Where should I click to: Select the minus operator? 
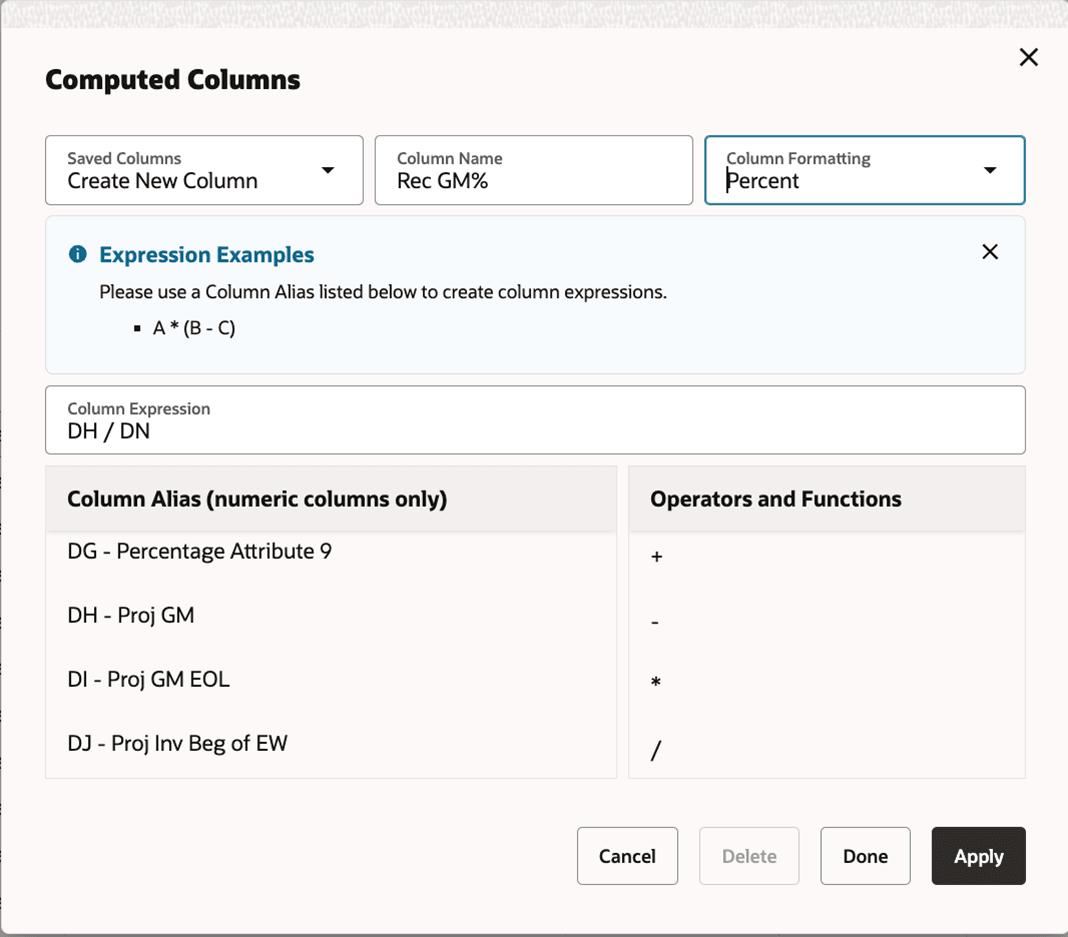(x=655, y=622)
